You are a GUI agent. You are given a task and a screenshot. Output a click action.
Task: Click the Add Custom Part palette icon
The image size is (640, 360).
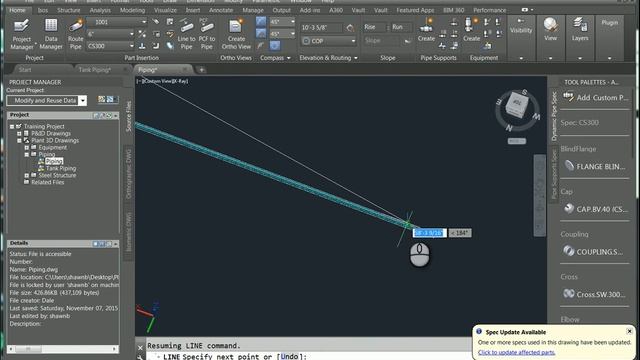(x=569, y=97)
